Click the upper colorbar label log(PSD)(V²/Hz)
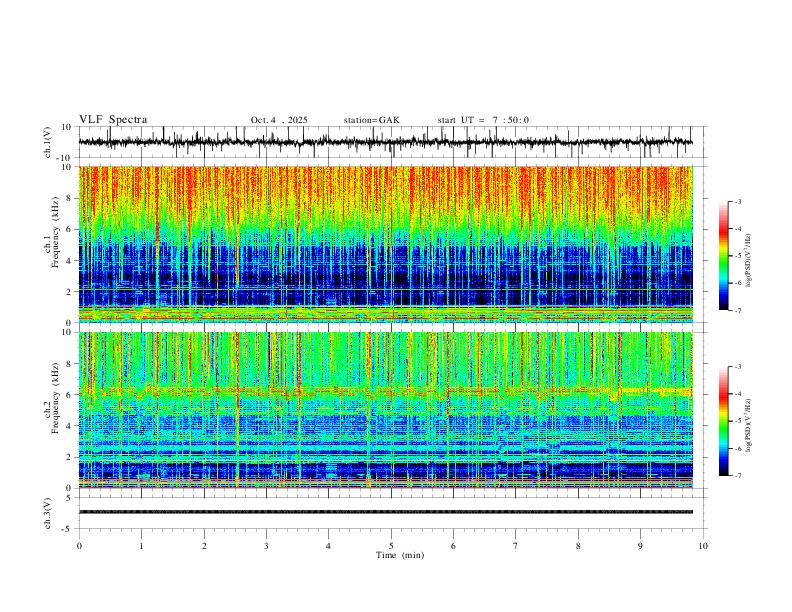 point(749,260)
